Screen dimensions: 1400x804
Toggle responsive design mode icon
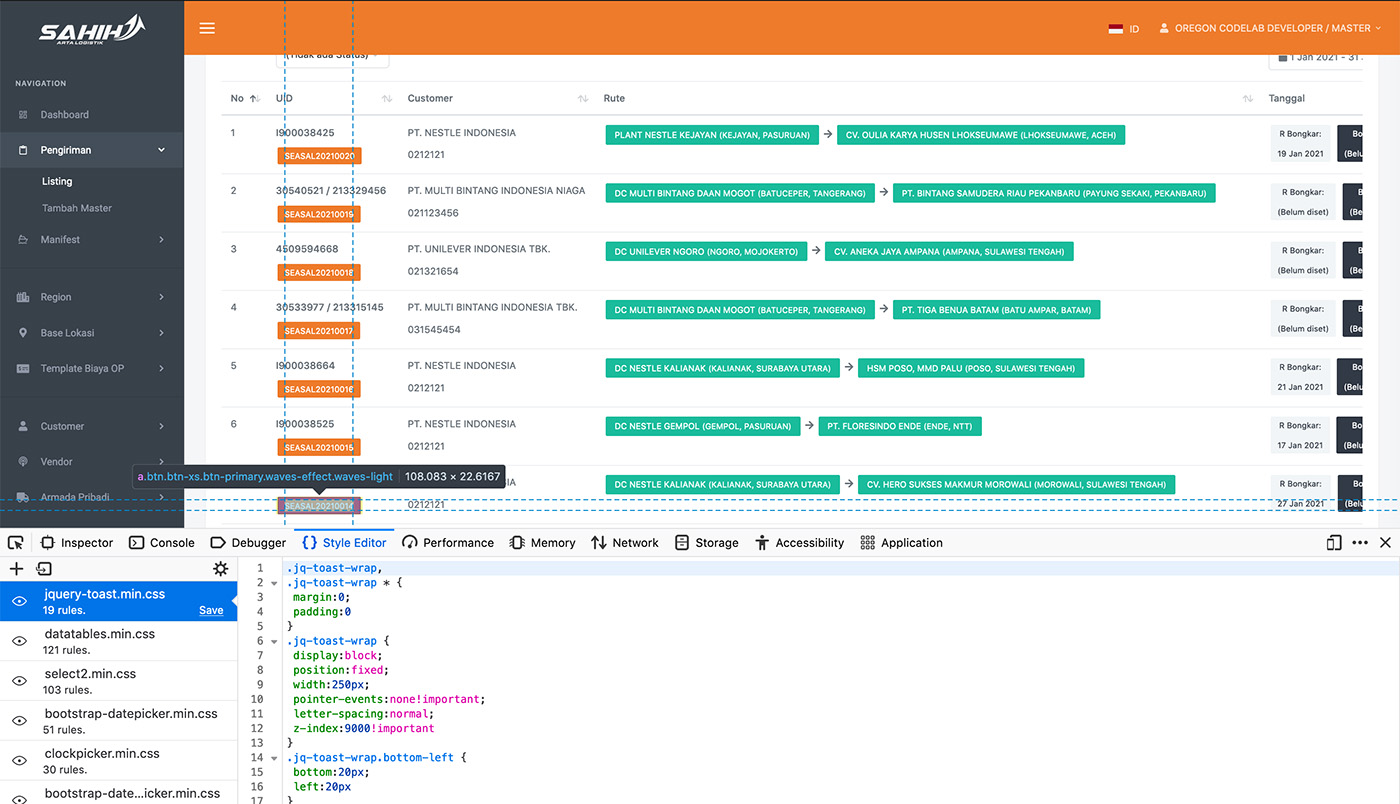1334,543
